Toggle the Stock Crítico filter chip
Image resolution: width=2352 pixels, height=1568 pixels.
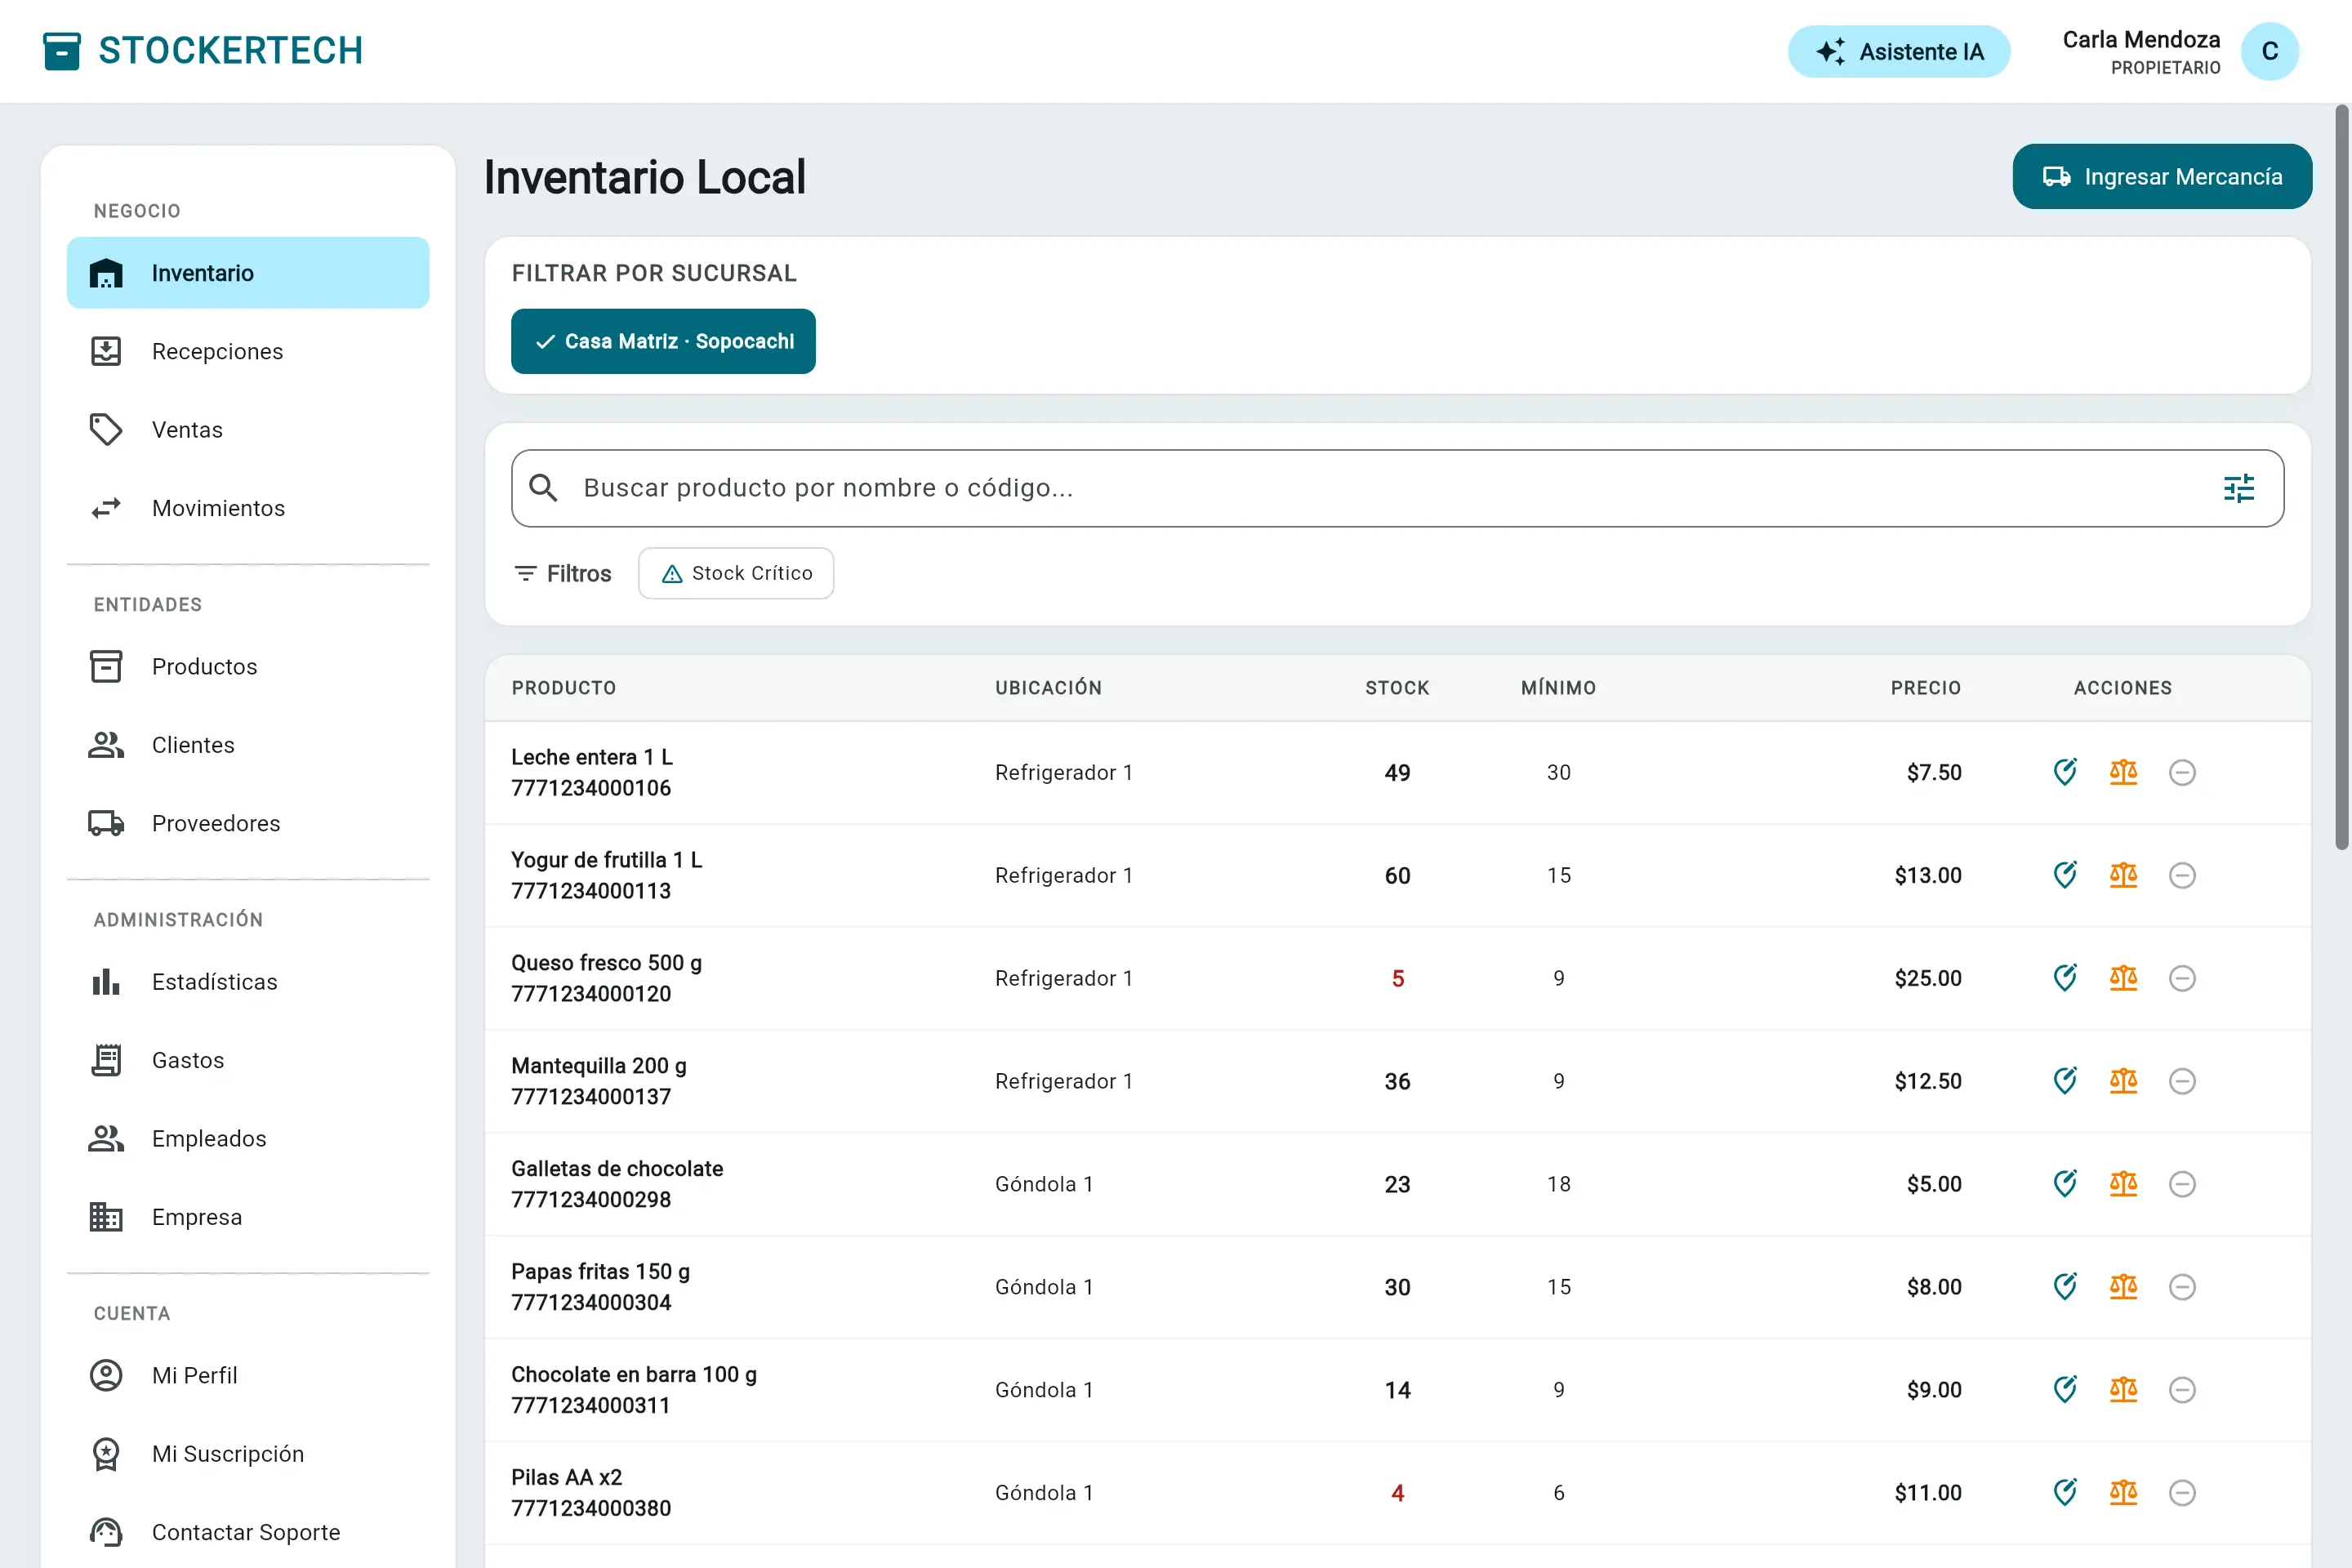(736, 573)
